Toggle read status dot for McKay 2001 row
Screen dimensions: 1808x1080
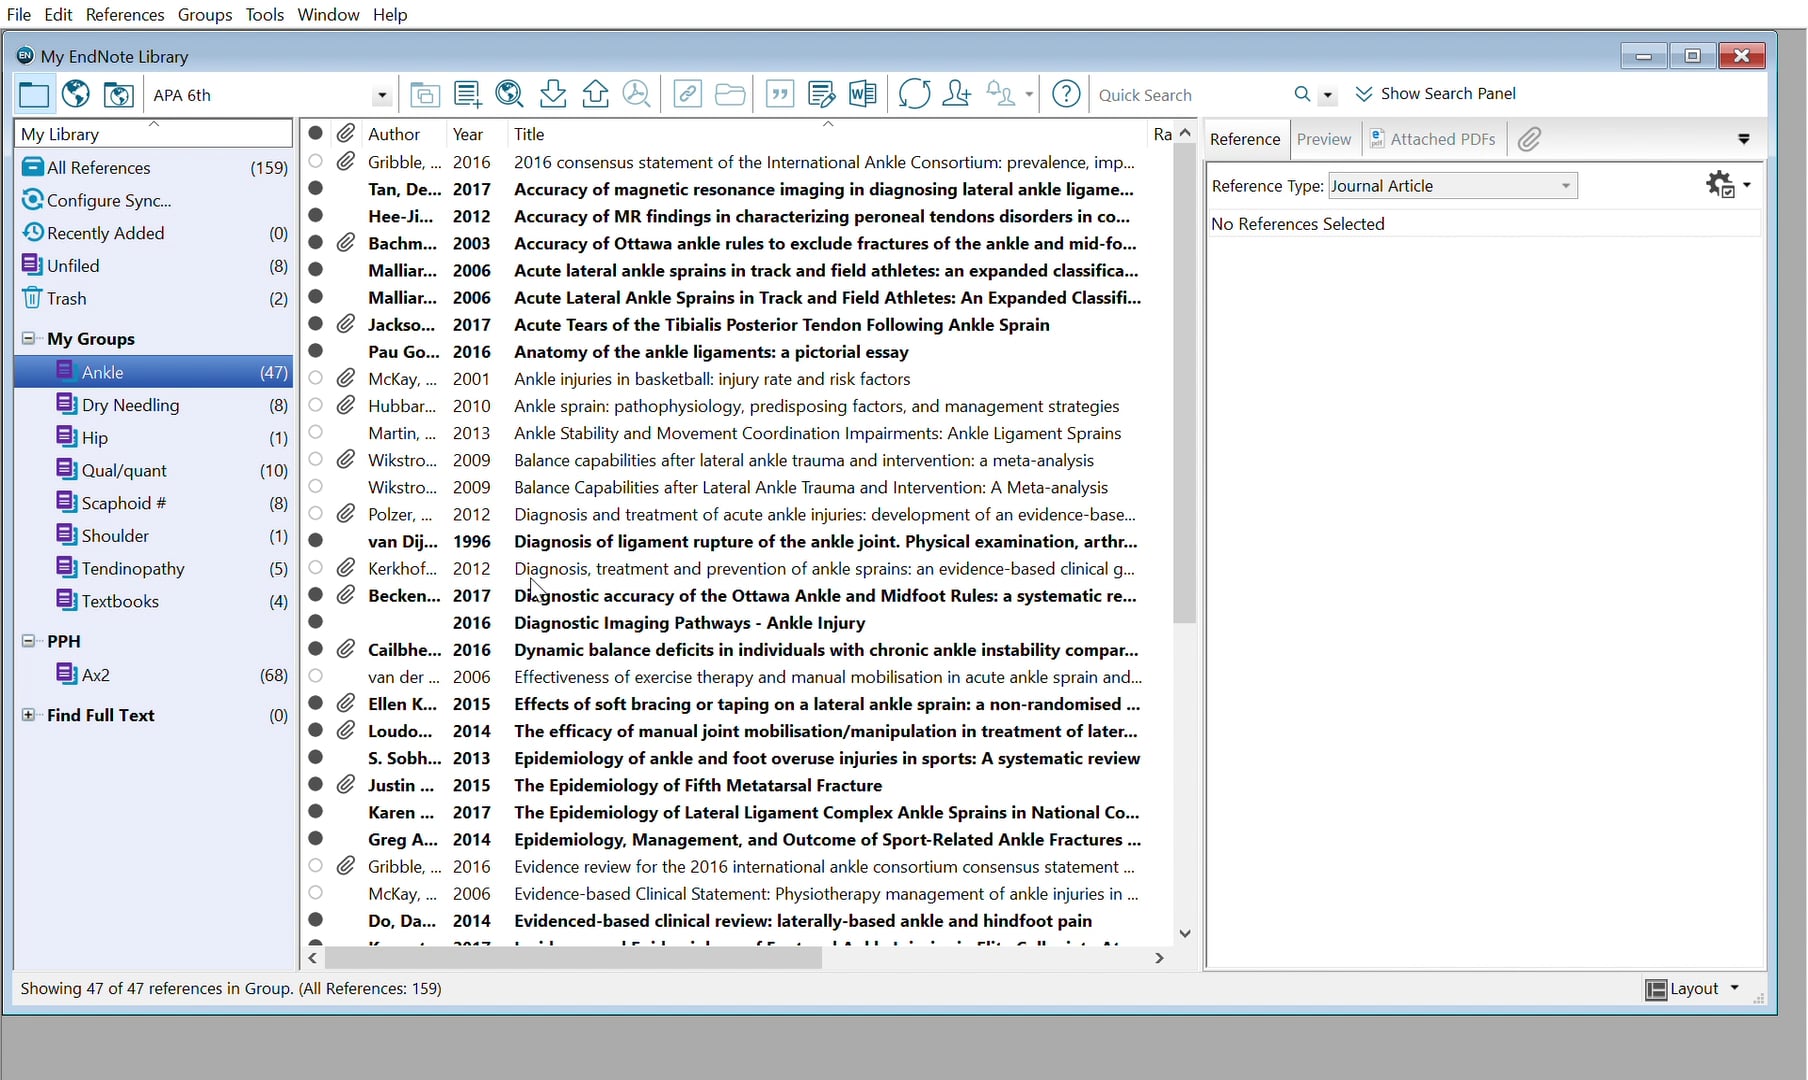tap(316, 378)
